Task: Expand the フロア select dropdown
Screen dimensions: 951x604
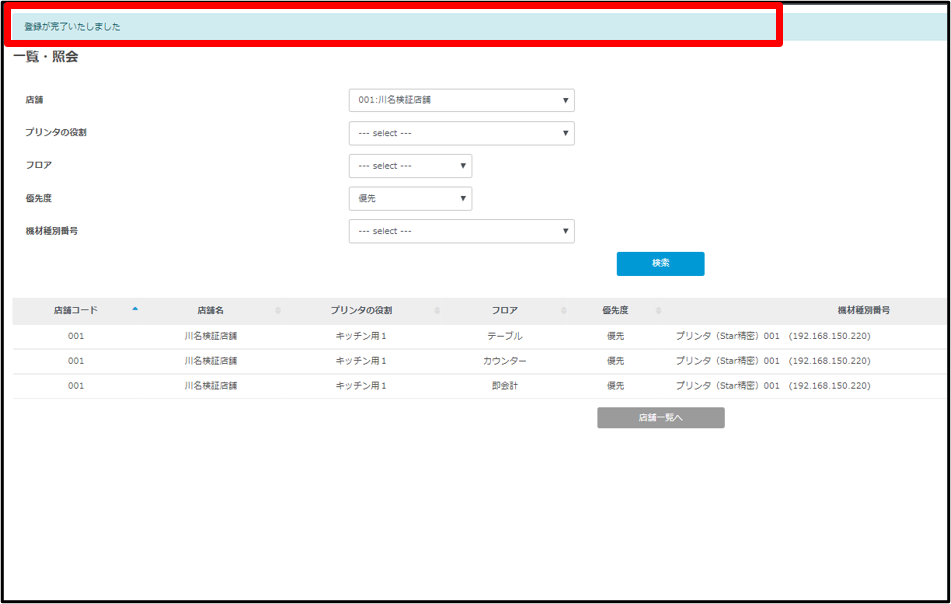Action: tap(411, 166)
